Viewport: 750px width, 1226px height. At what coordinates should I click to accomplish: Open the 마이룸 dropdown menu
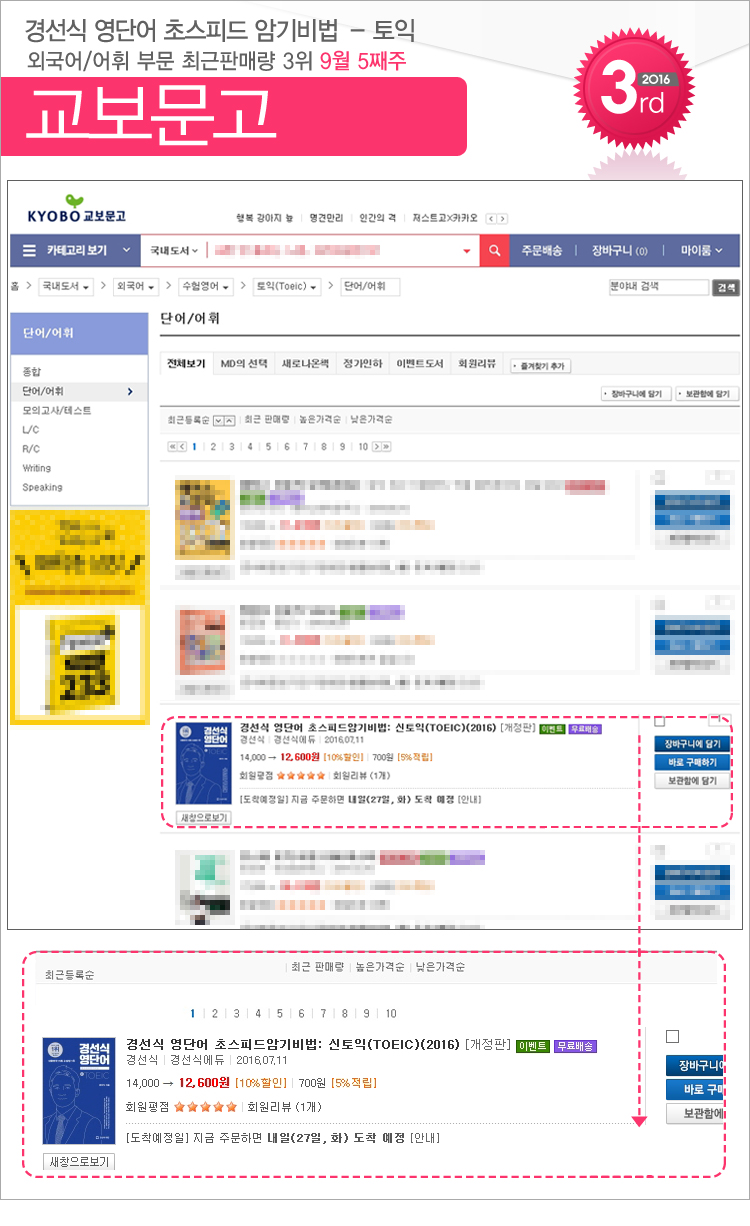click(702, 251)
